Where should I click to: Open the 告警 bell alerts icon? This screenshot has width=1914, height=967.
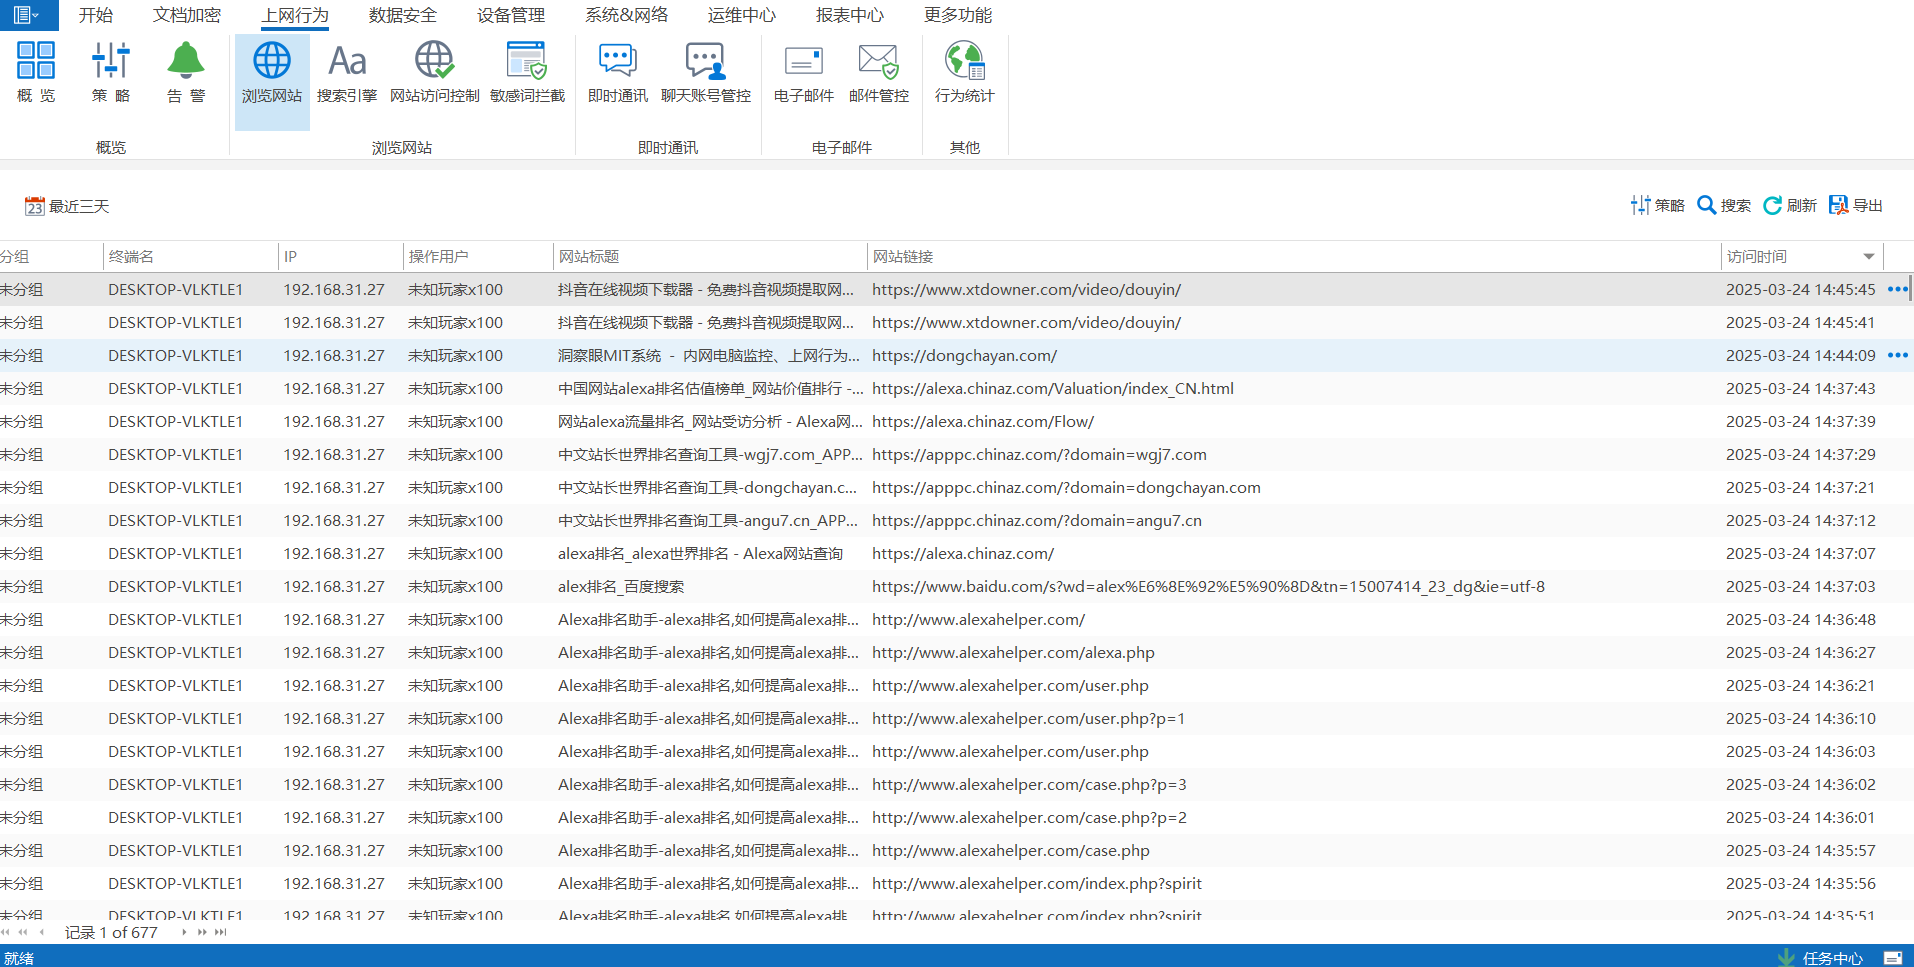point(186,72)
